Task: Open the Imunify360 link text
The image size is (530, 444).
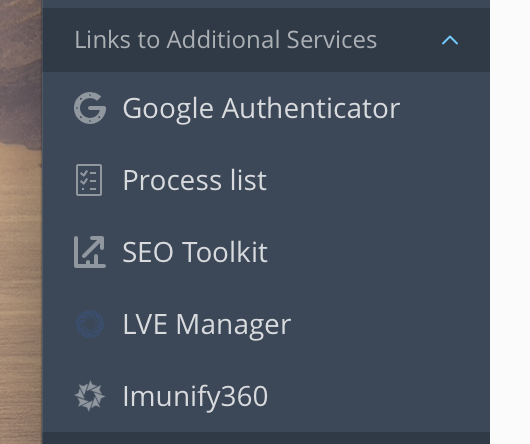Action: coord(195,397)
